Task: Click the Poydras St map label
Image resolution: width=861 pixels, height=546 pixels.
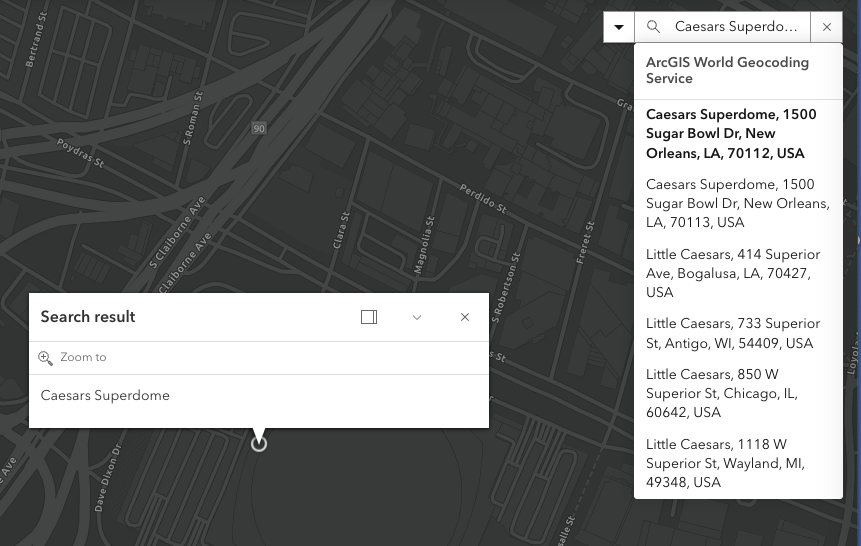Action: tap(80, 153)
